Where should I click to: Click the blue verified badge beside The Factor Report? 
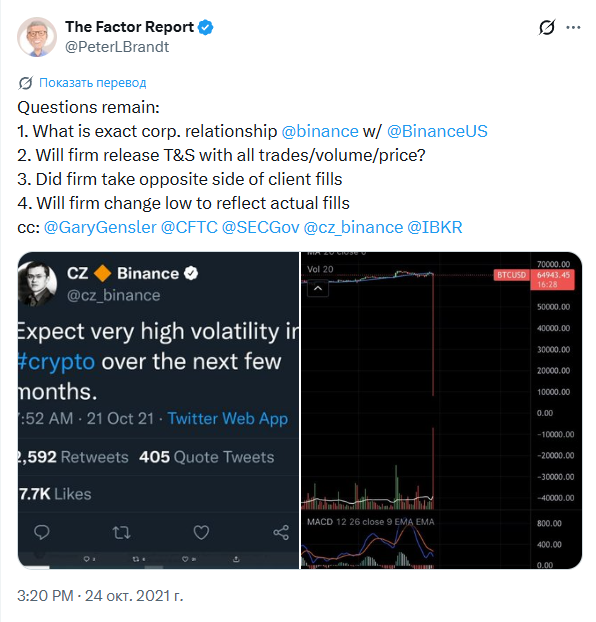tap(206, 27)
